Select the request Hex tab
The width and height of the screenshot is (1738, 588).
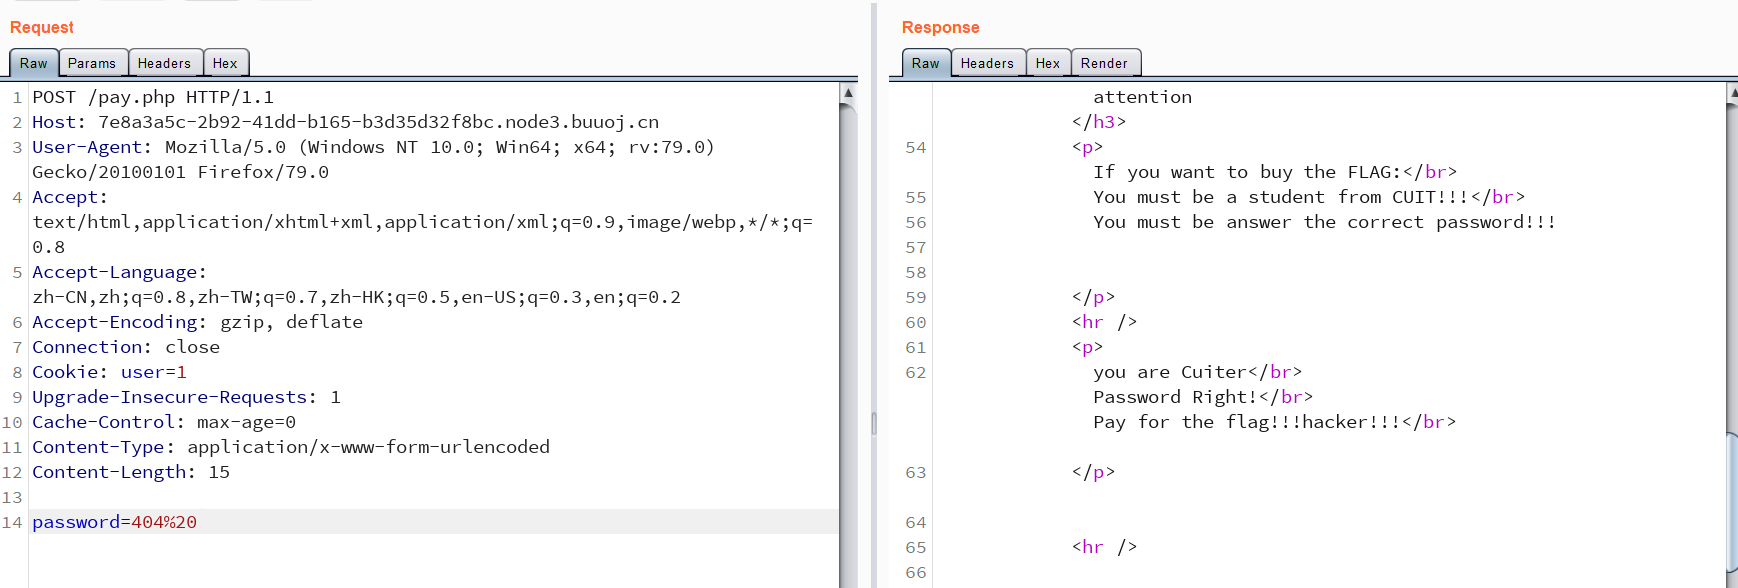[x=225, y=63]
